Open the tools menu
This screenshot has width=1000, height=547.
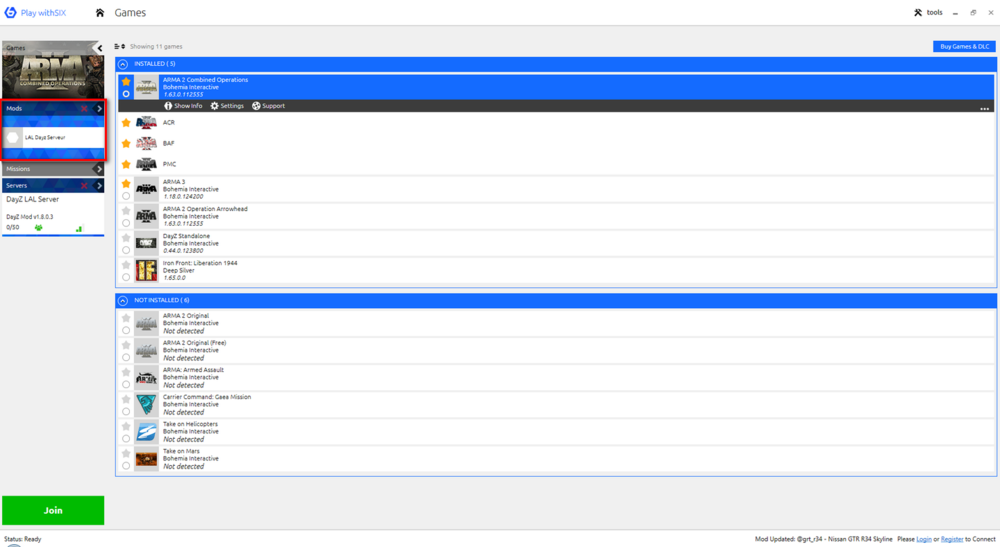pyautogui.click(x=928, y=12)
